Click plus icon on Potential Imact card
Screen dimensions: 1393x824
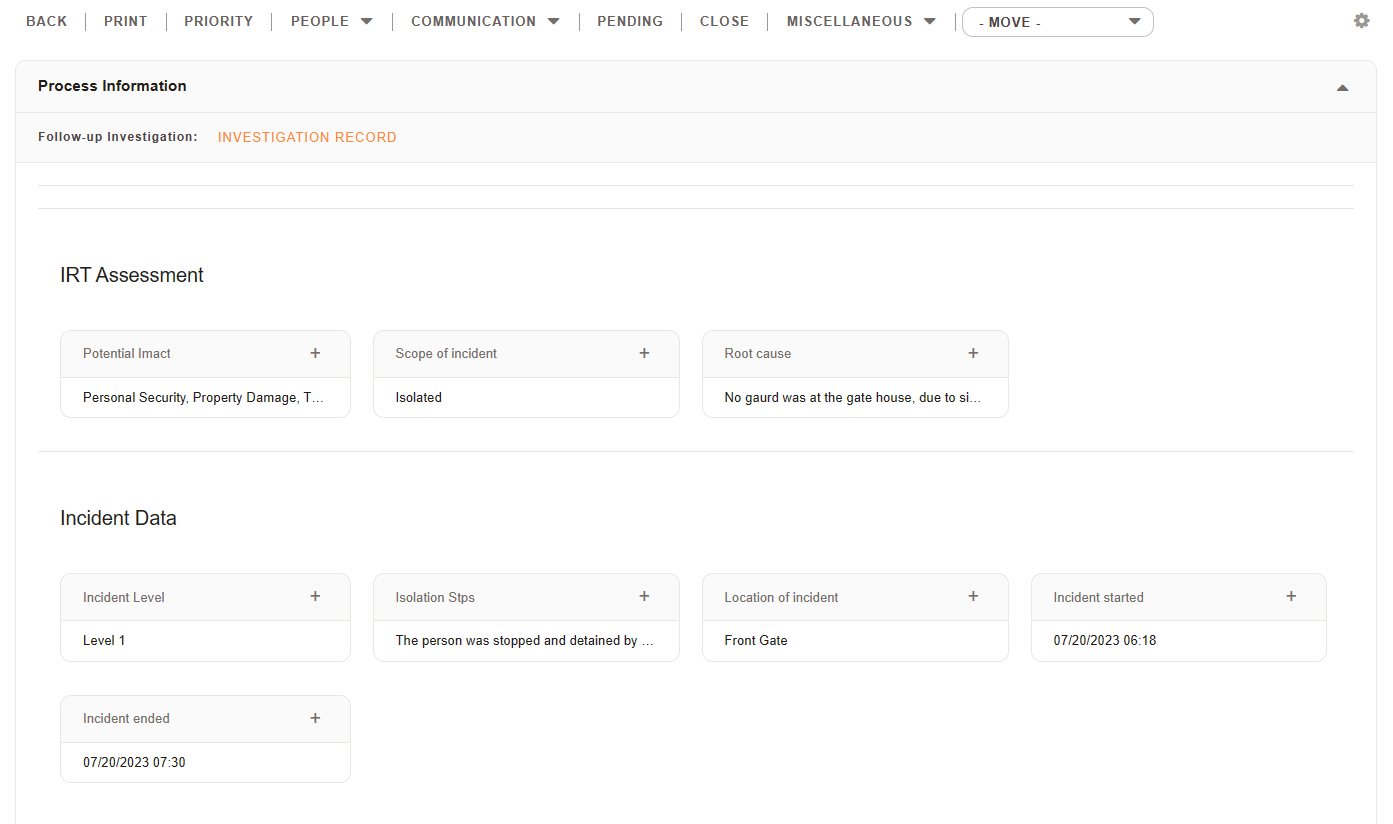[x=315, y=353]
